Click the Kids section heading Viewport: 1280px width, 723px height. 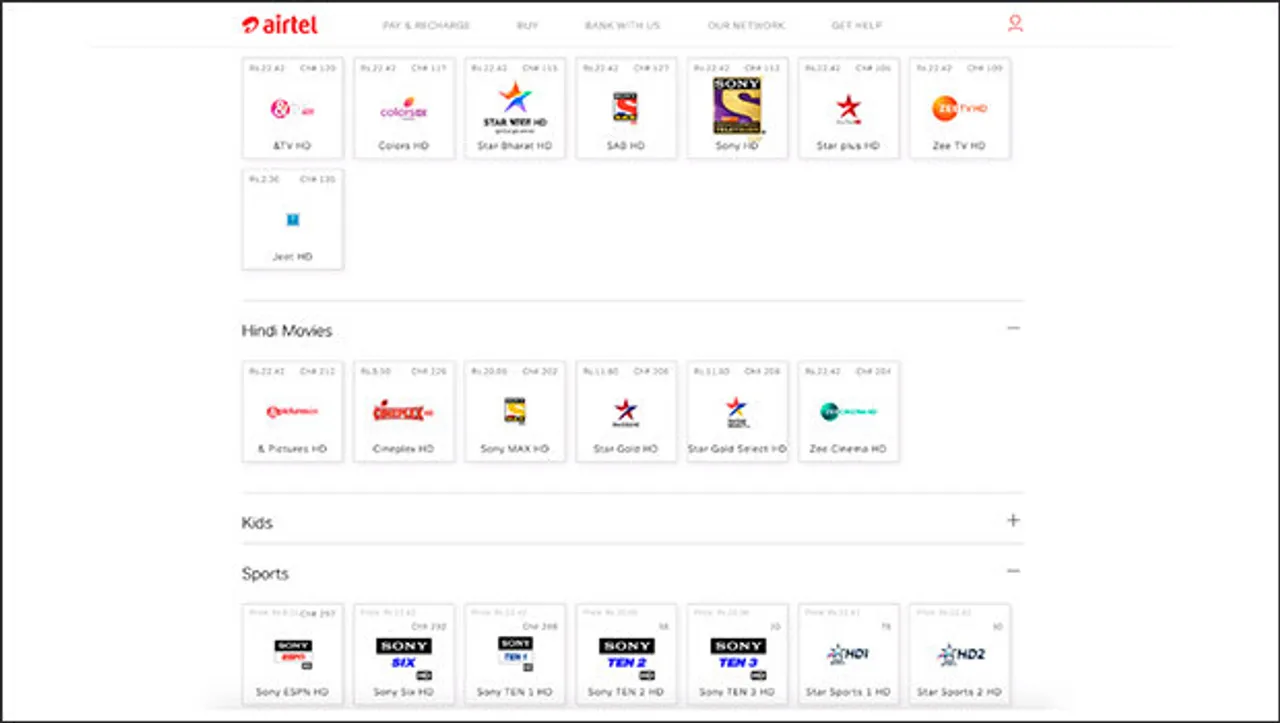(x=257, y=523)
